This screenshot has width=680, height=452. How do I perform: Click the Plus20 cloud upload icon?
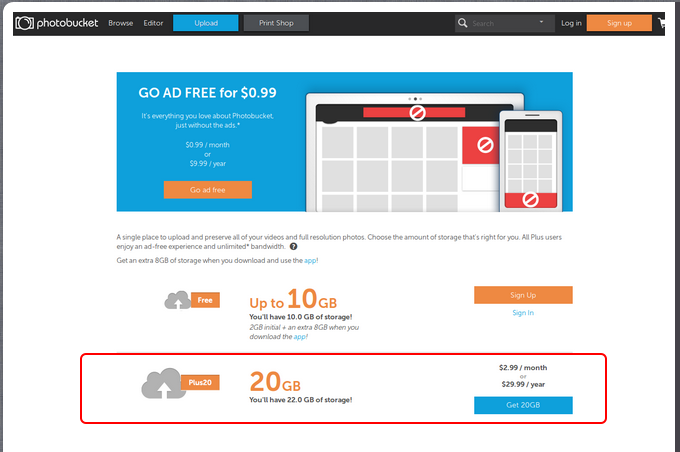164,383
